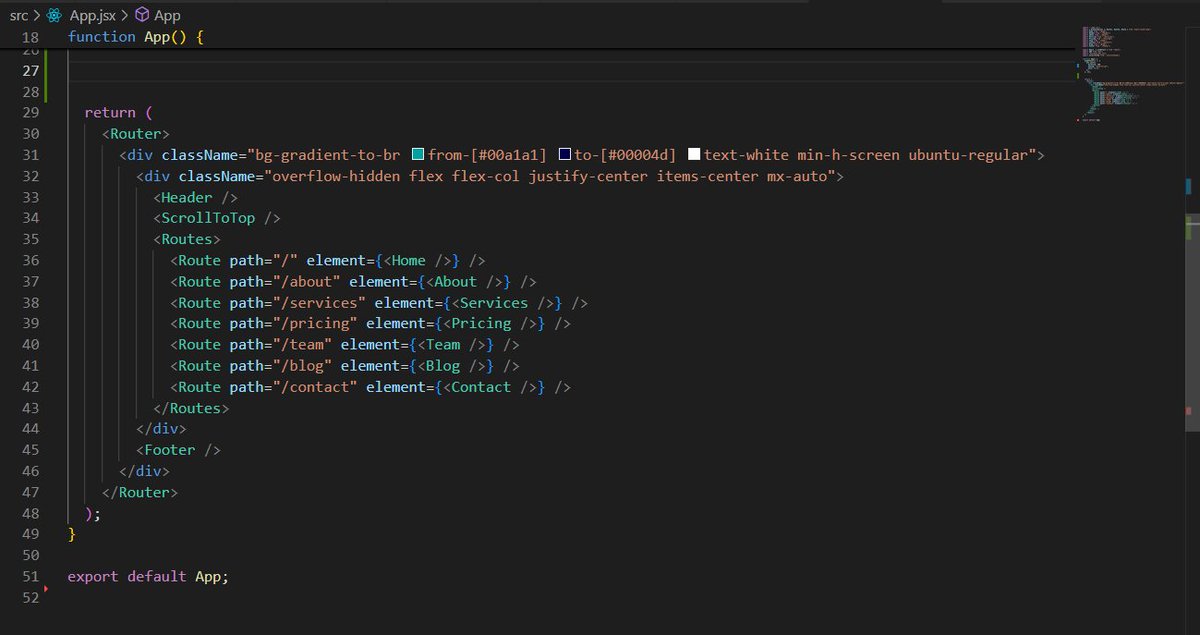Viewport: 1200px width, 635px height.
Task: Click the "/contact" path string
Action: (x=315, y=386)
